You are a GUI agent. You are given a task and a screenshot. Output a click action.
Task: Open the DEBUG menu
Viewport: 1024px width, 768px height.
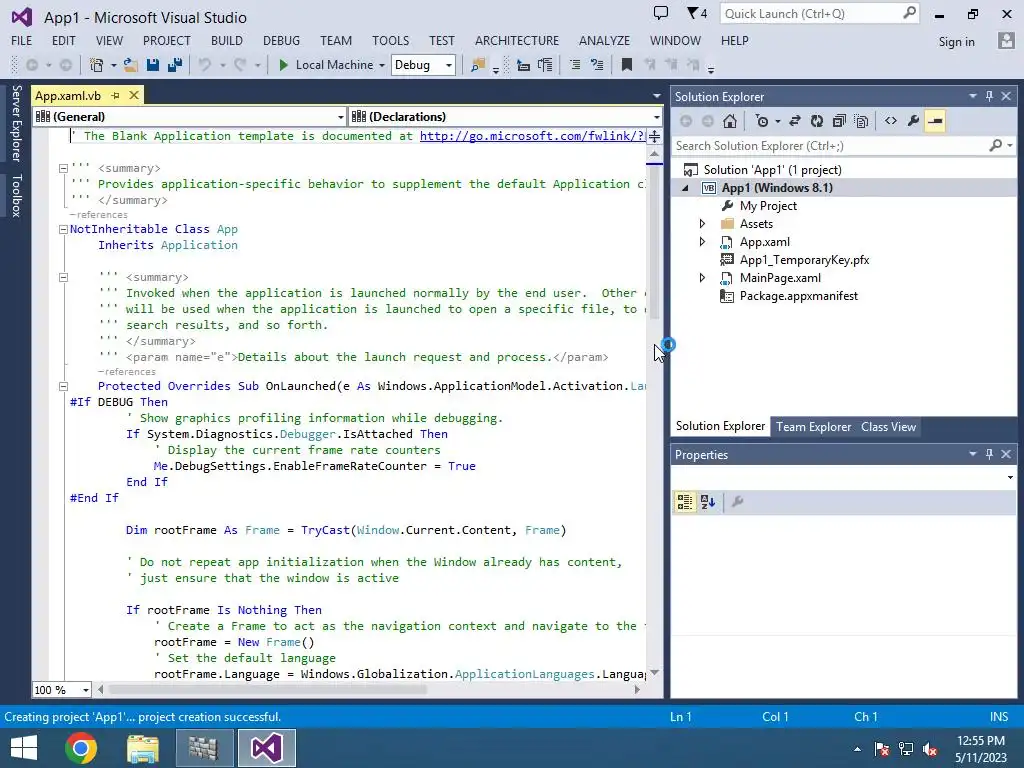[x=281, y=40]
